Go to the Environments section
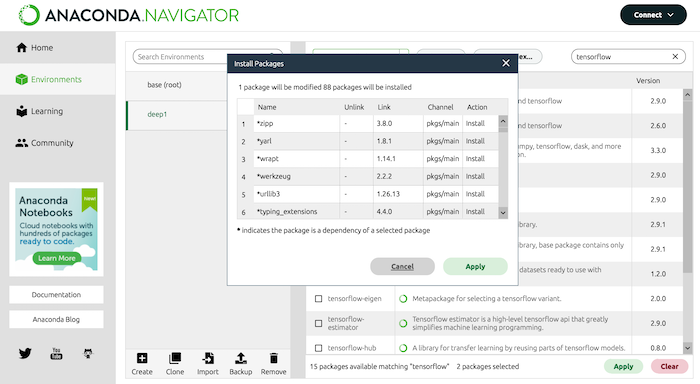The width and height of the screenshot is (700, 384). coord(58,79)
